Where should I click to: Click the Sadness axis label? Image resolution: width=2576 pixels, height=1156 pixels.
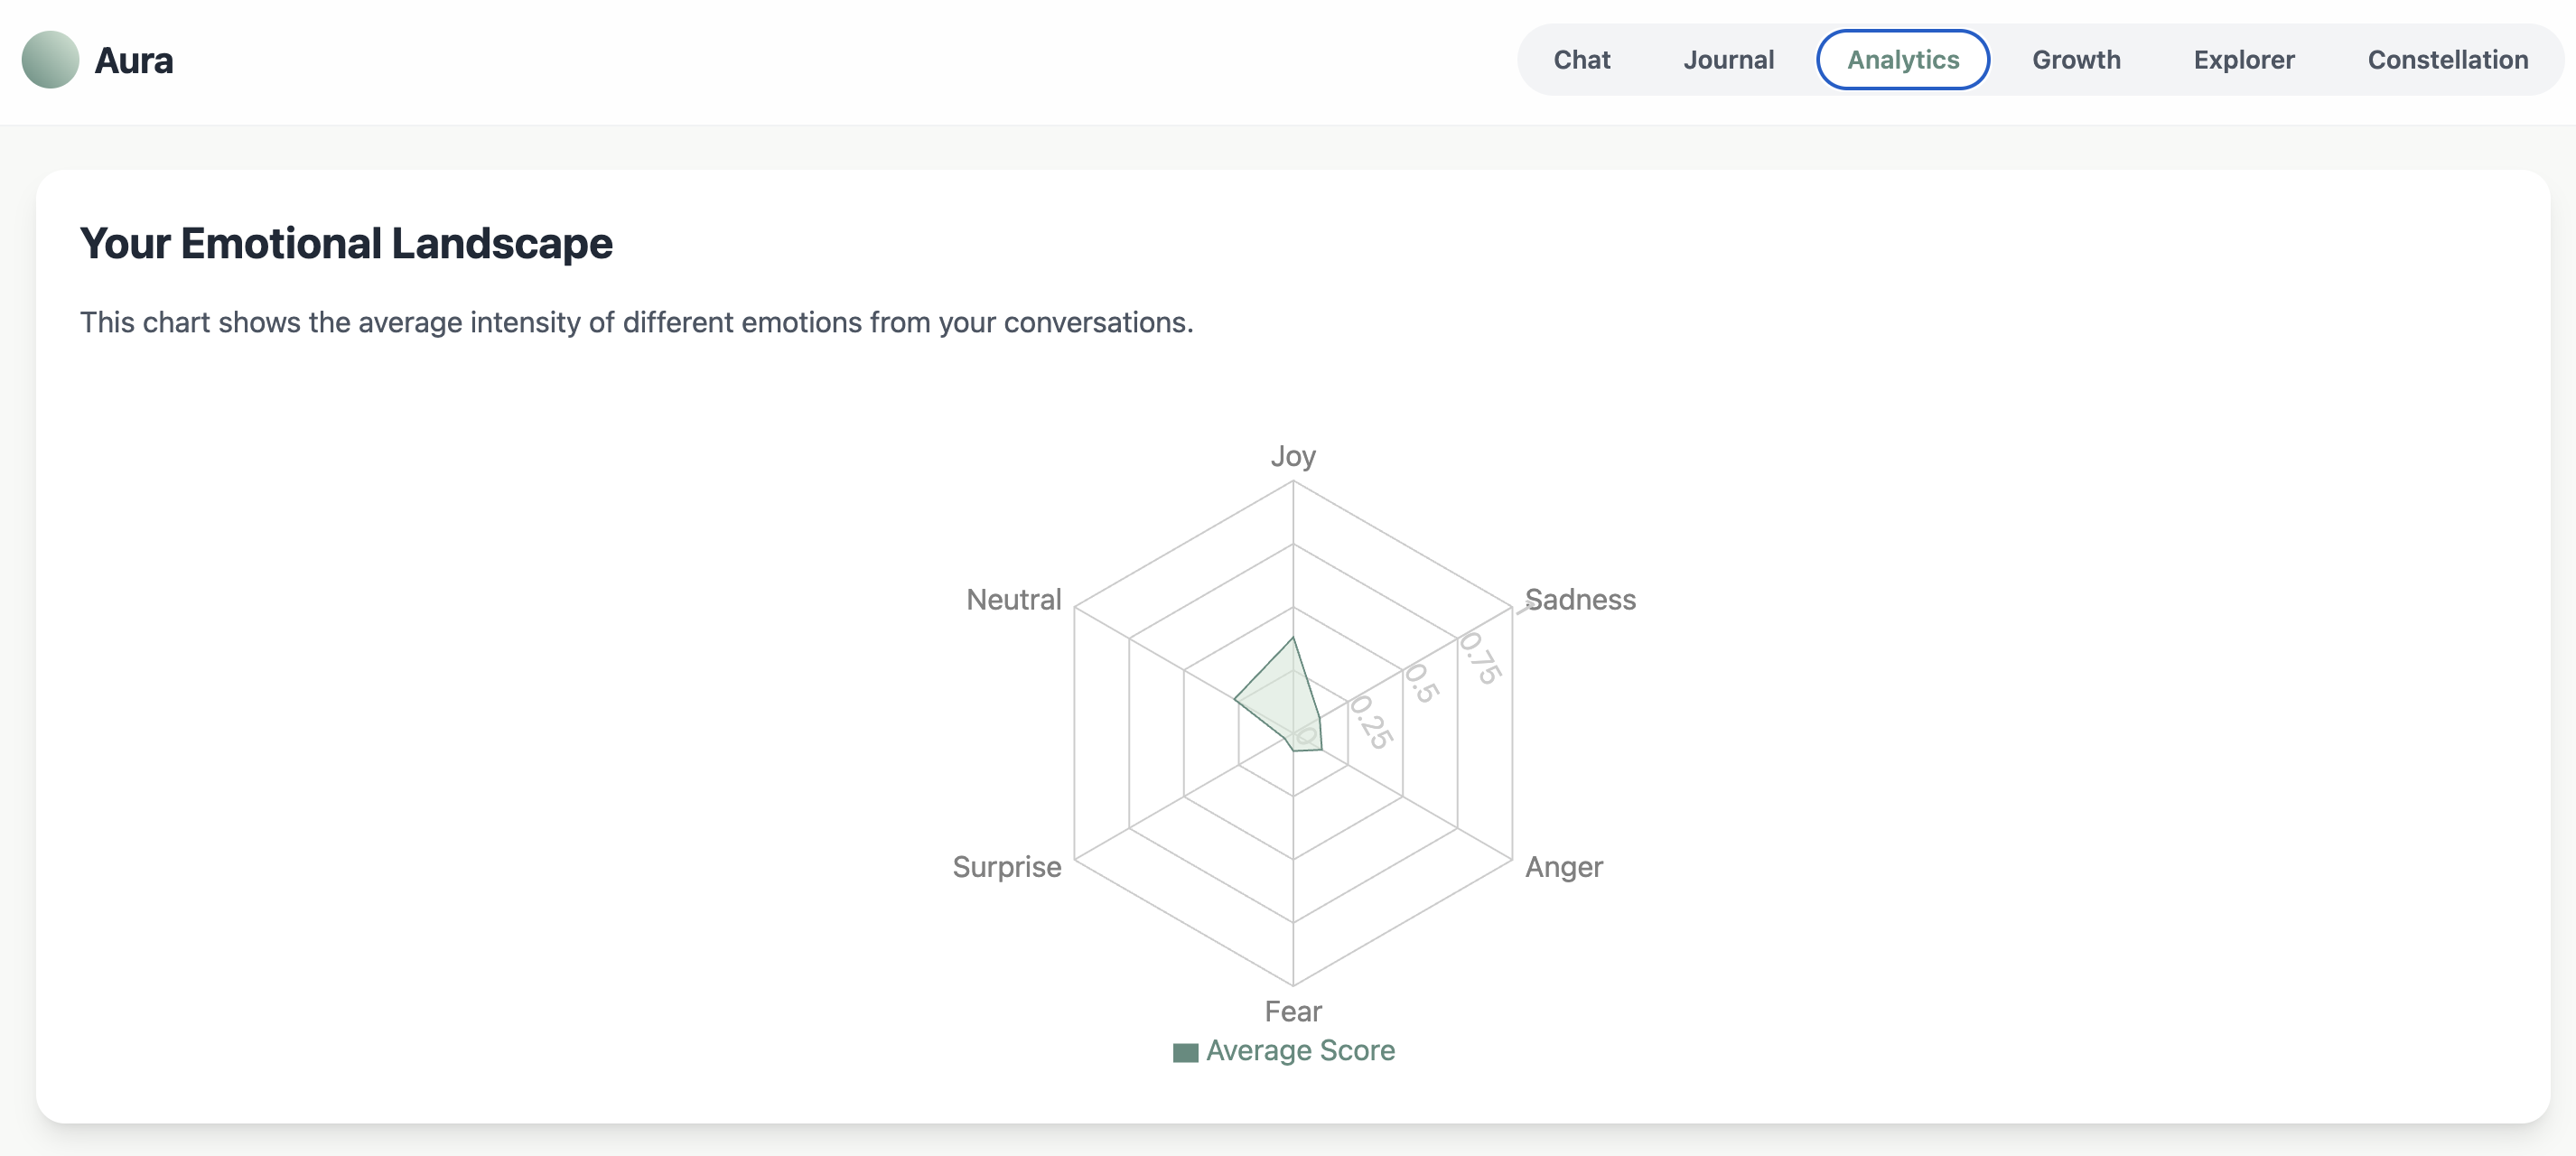[1580, 600]
